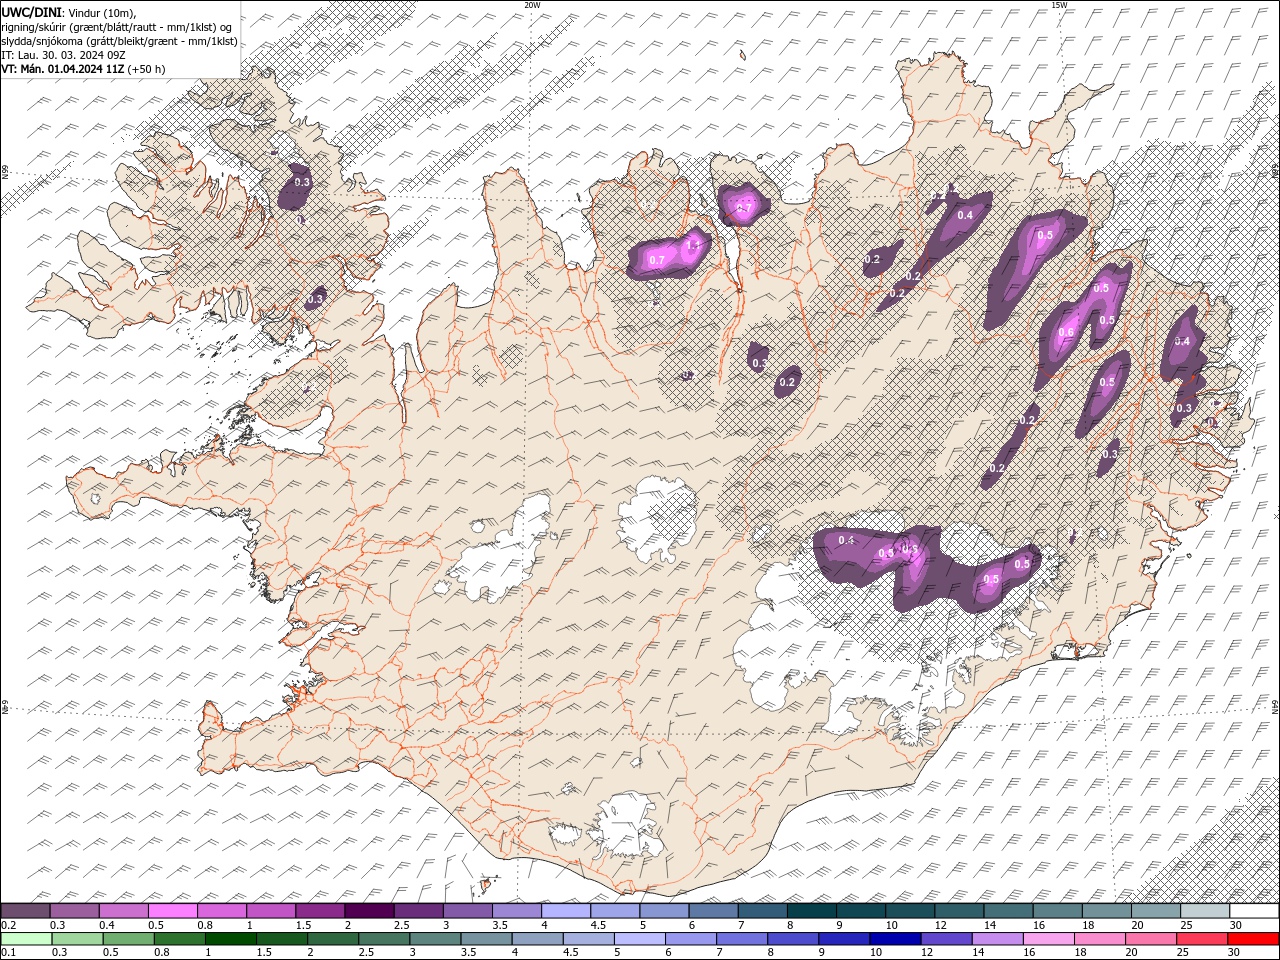
Task: Pick the 0.4–0.5 orchid swatch in top legend row
Action: point(124,911)
